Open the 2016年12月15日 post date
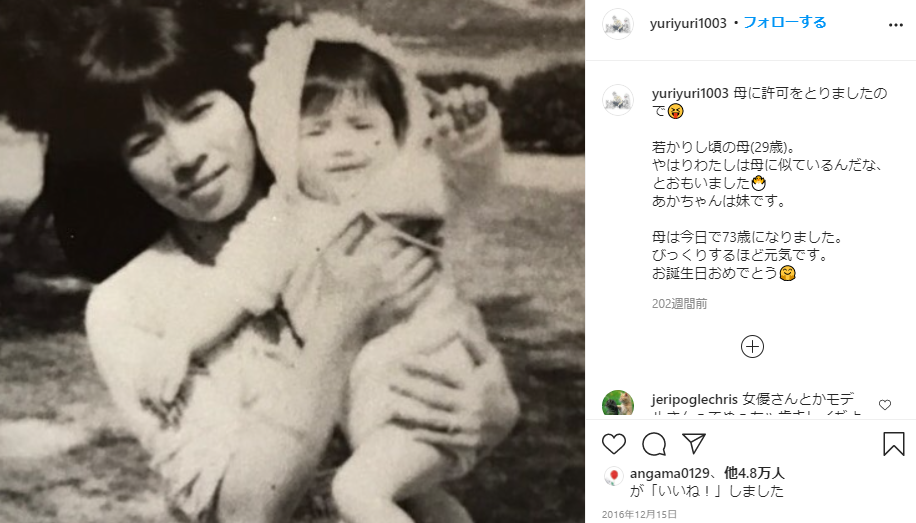916x523 pixels. [639, 514]
